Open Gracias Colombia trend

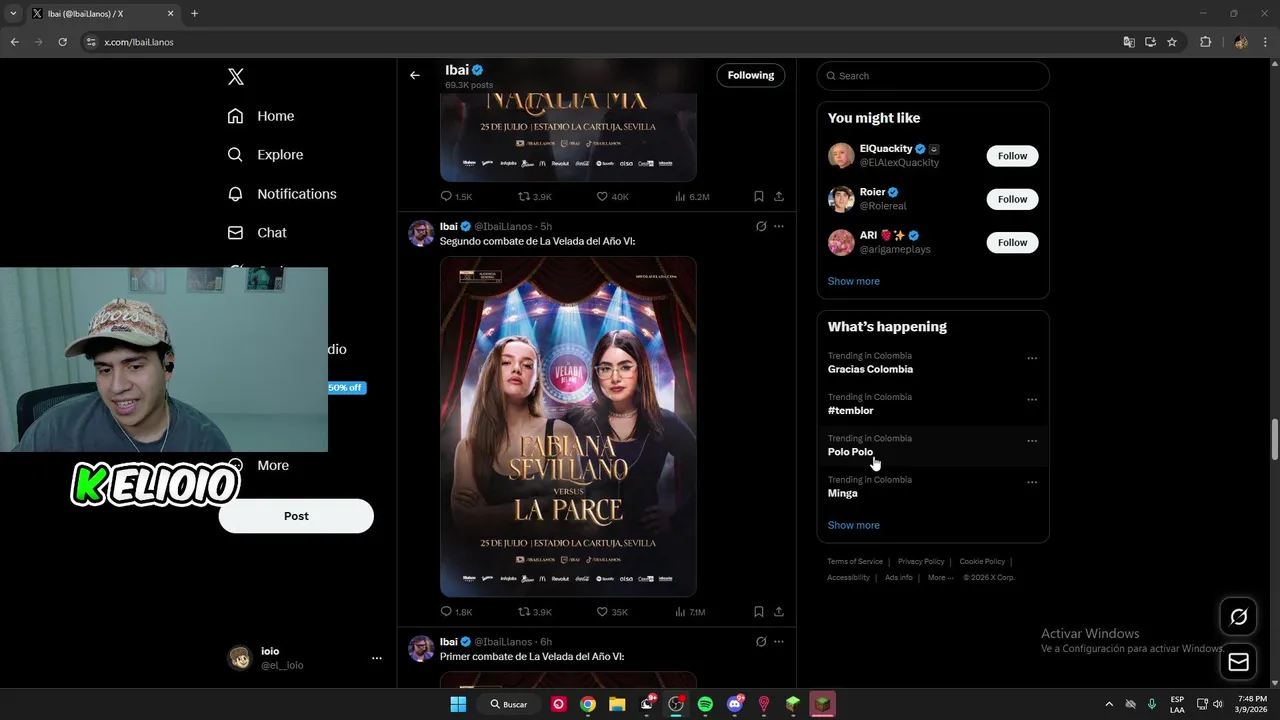point(870,369)
